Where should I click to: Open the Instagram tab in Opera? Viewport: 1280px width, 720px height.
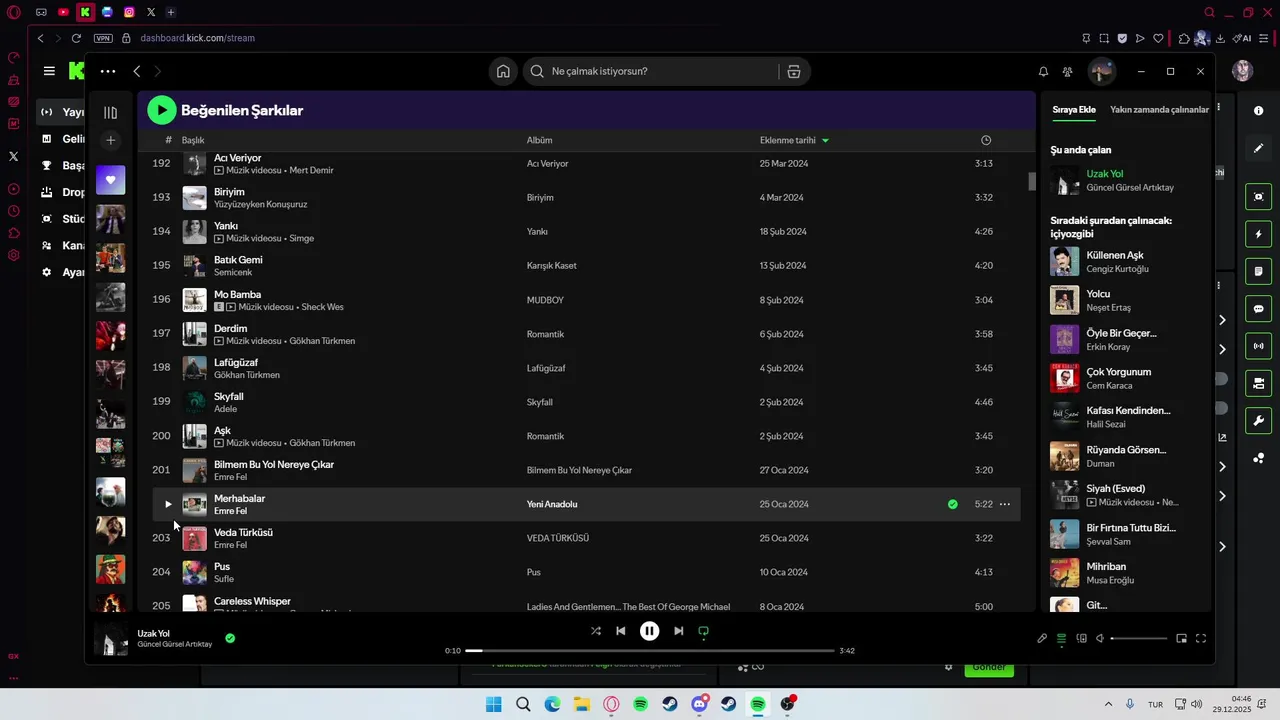click(129, 12)
